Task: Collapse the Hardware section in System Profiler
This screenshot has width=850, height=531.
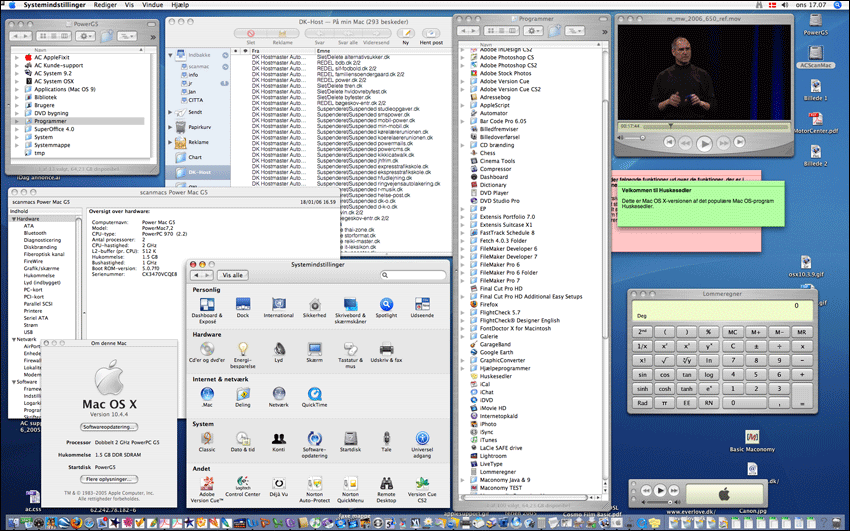Action: 12,218
